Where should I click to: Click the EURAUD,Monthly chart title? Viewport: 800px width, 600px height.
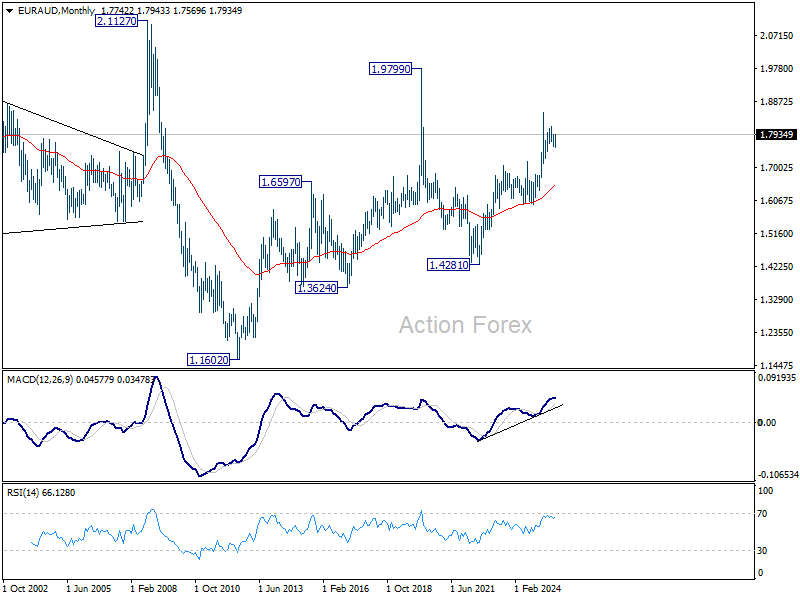click(x=57, y=10)
